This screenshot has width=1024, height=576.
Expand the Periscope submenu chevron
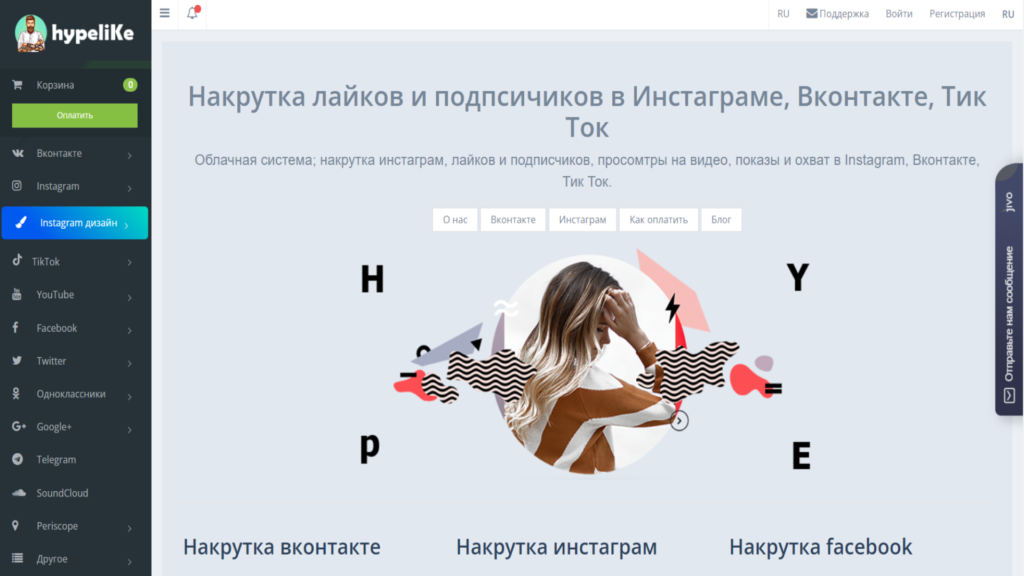pos(130,528)
